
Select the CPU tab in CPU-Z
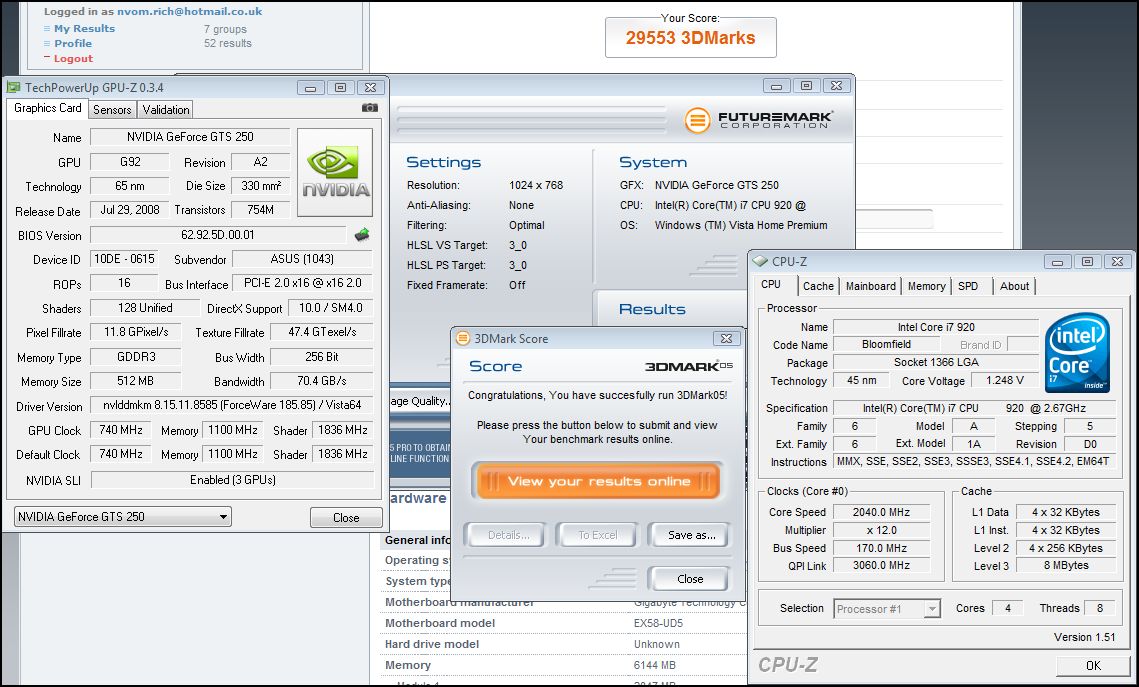[x=771, y=285]
